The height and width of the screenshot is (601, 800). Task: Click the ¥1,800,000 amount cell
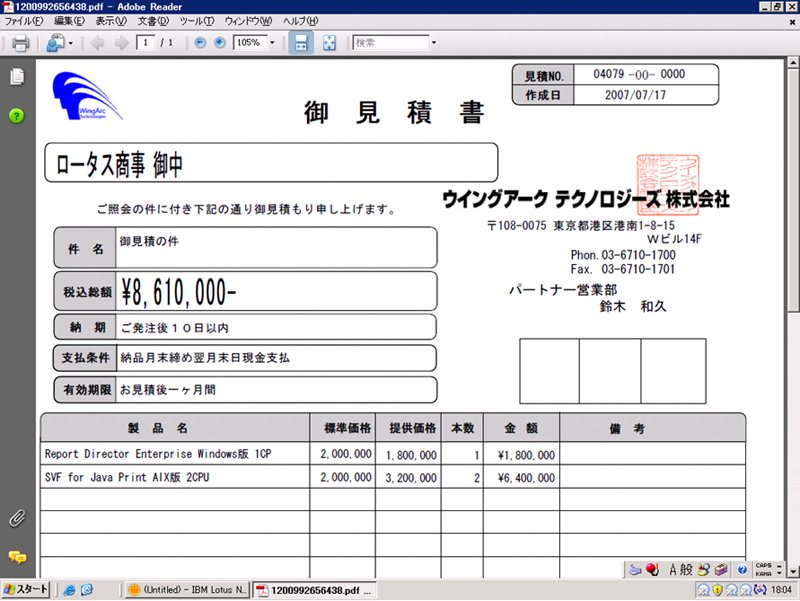point(521,455)
